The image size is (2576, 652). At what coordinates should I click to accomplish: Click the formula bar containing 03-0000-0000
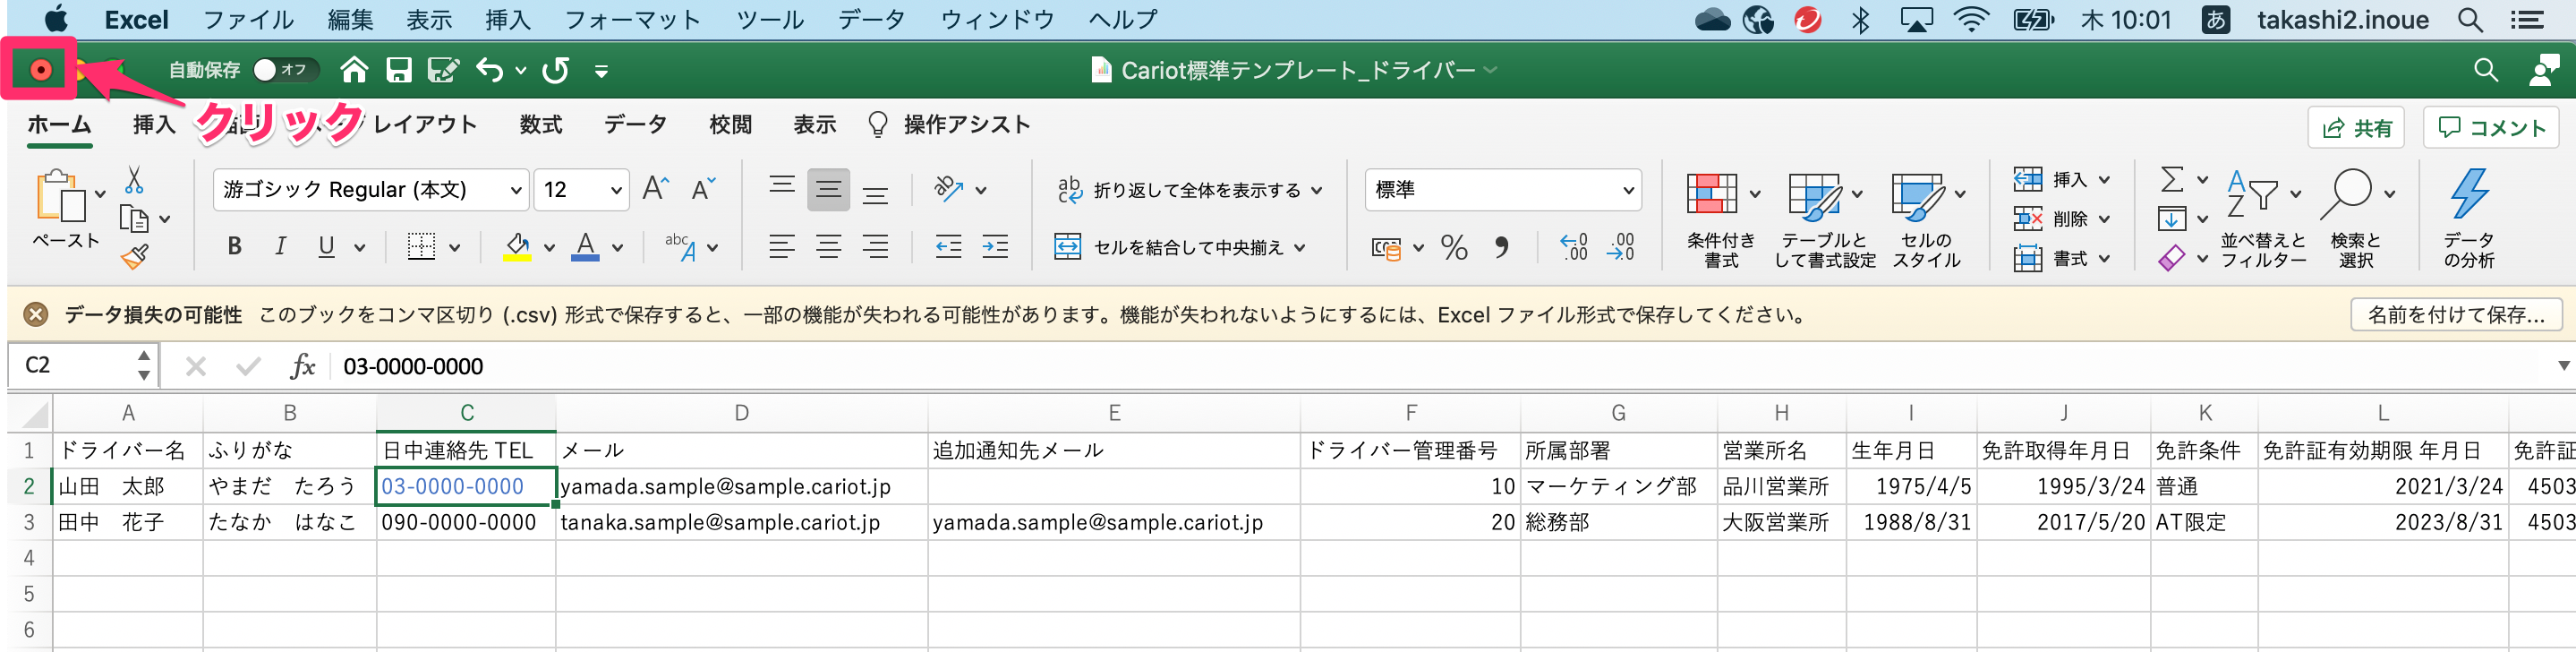[x=1440, y=366]
